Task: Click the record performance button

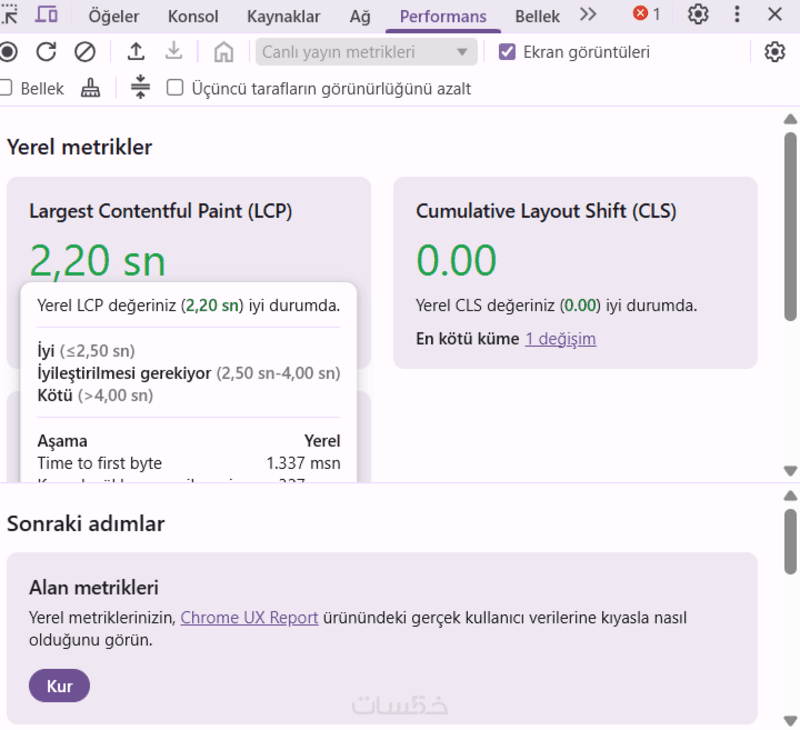Action: click(8, 52)
